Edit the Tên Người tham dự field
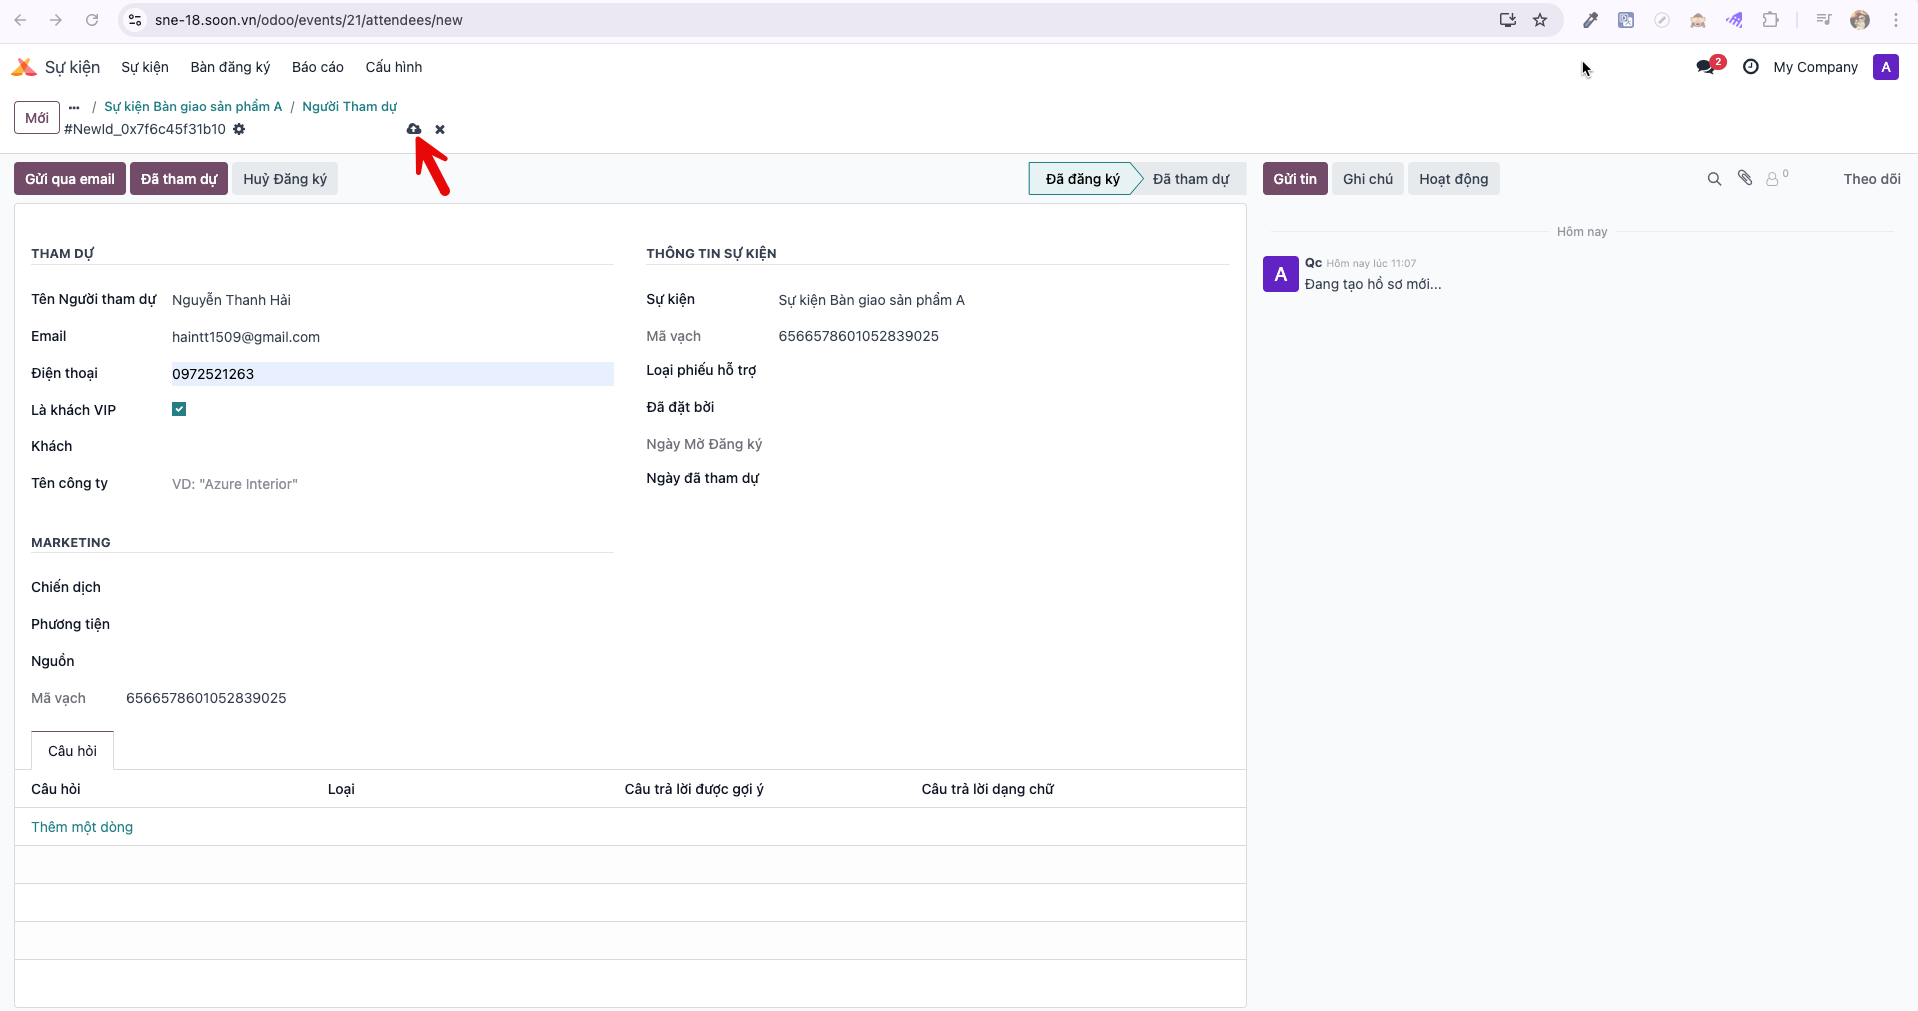This screenshot has width=1918, height=1011. tap(392, 300)
